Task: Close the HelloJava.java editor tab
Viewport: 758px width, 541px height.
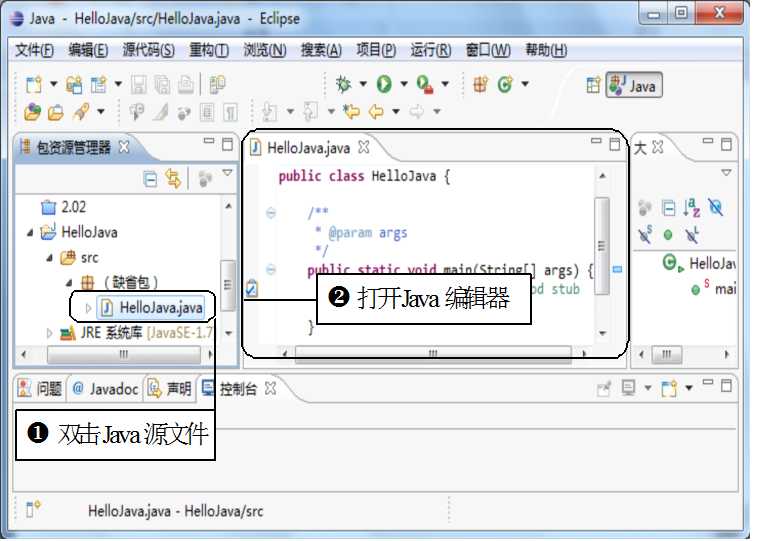Action: tap(364, 146)
